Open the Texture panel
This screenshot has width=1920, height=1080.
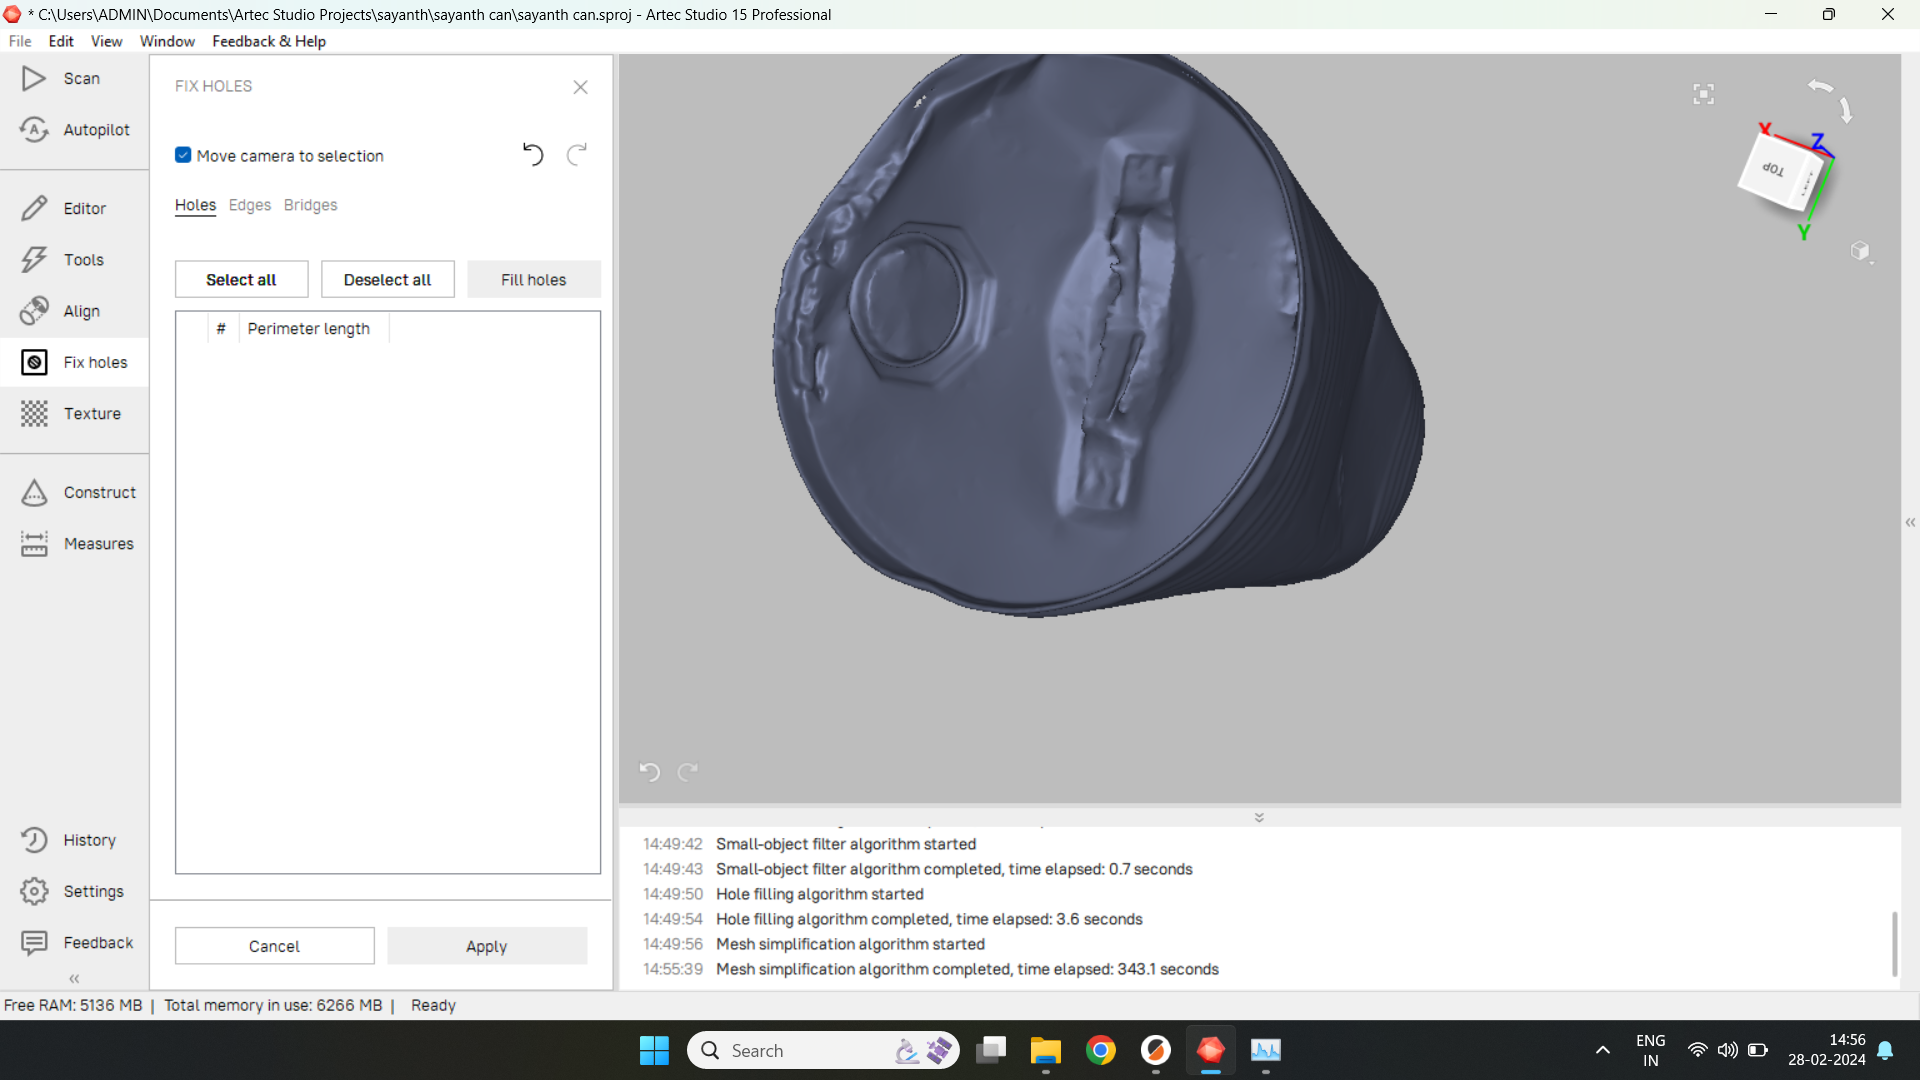point(34,414)
